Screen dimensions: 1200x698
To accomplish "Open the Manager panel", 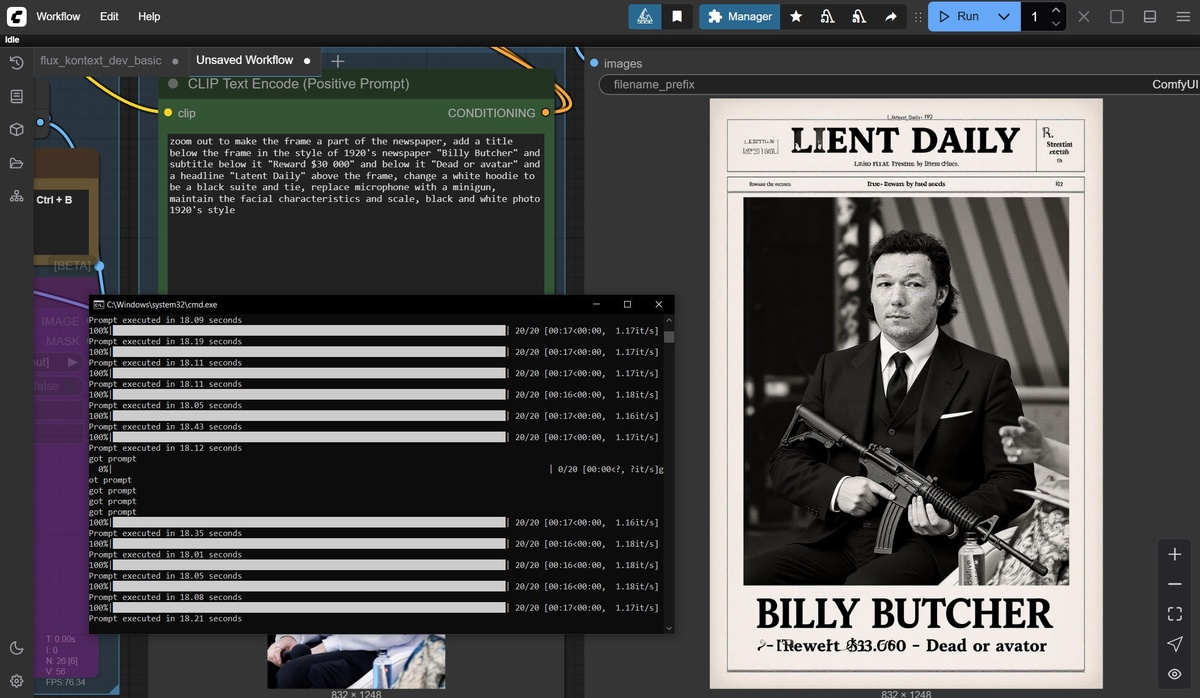I will tap(739, 17).
